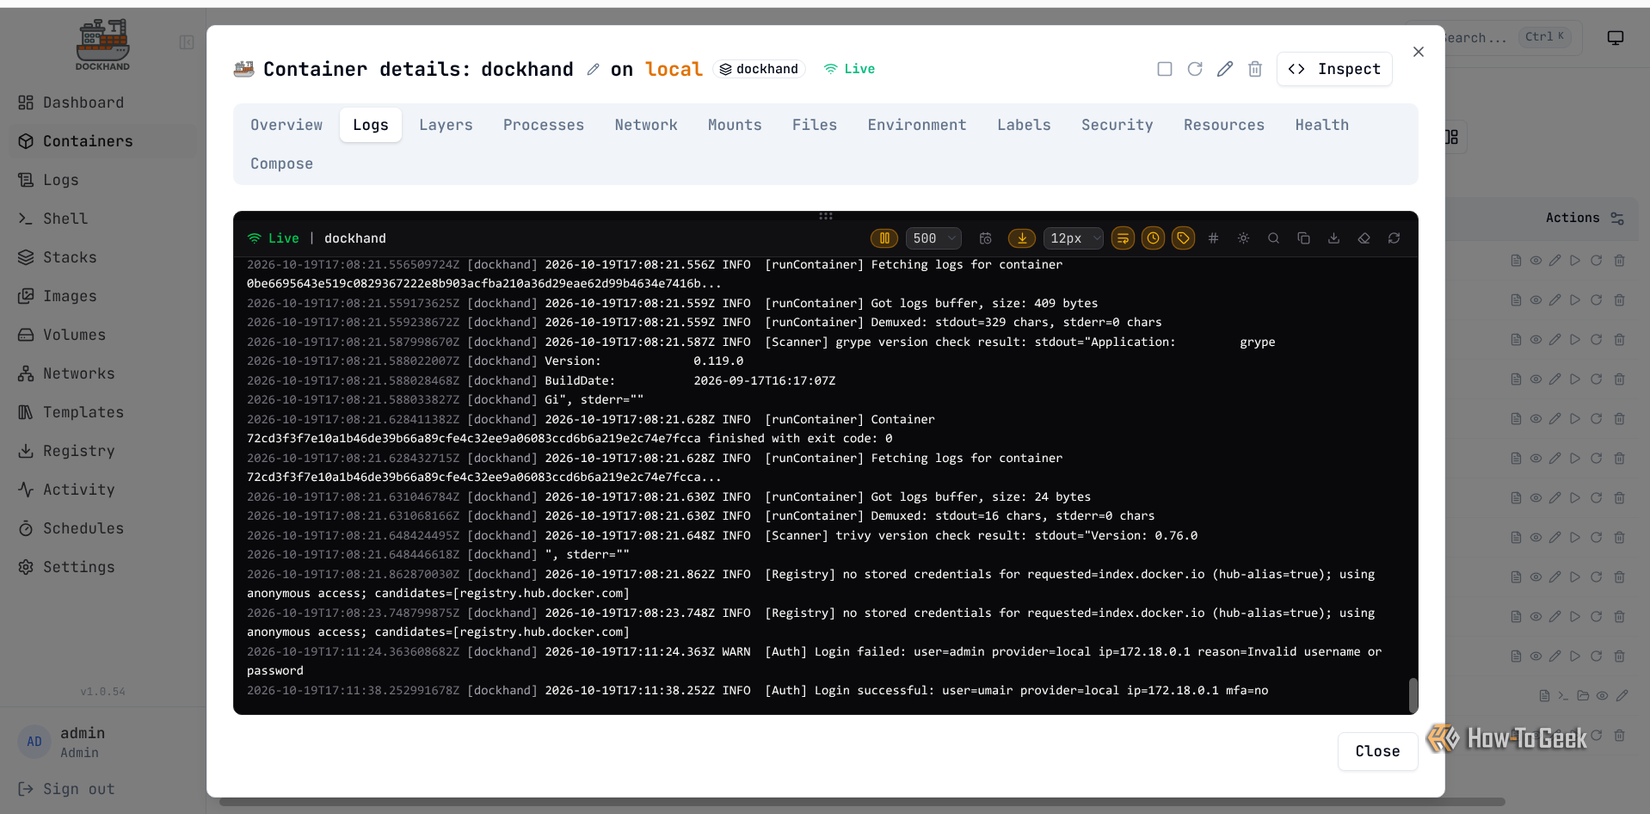Select the Network tab
This screenshot has width=1650, height=814.
pos(646,125)
